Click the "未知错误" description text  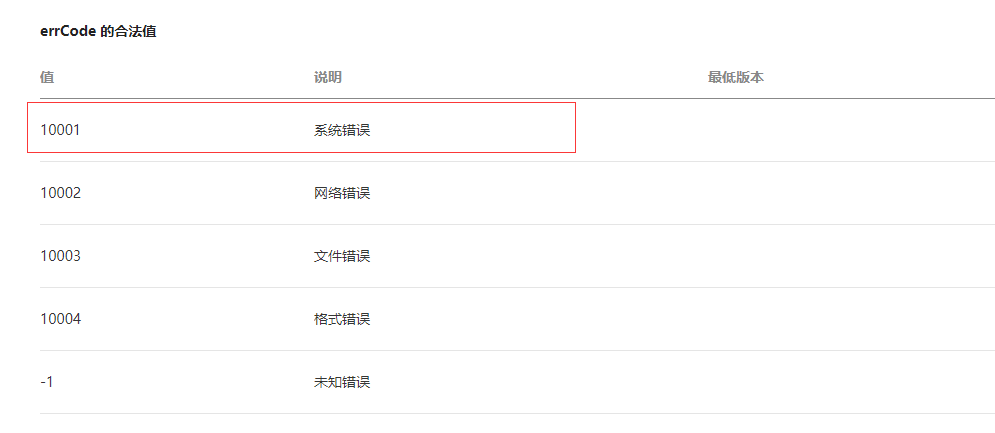pos(342,382)
